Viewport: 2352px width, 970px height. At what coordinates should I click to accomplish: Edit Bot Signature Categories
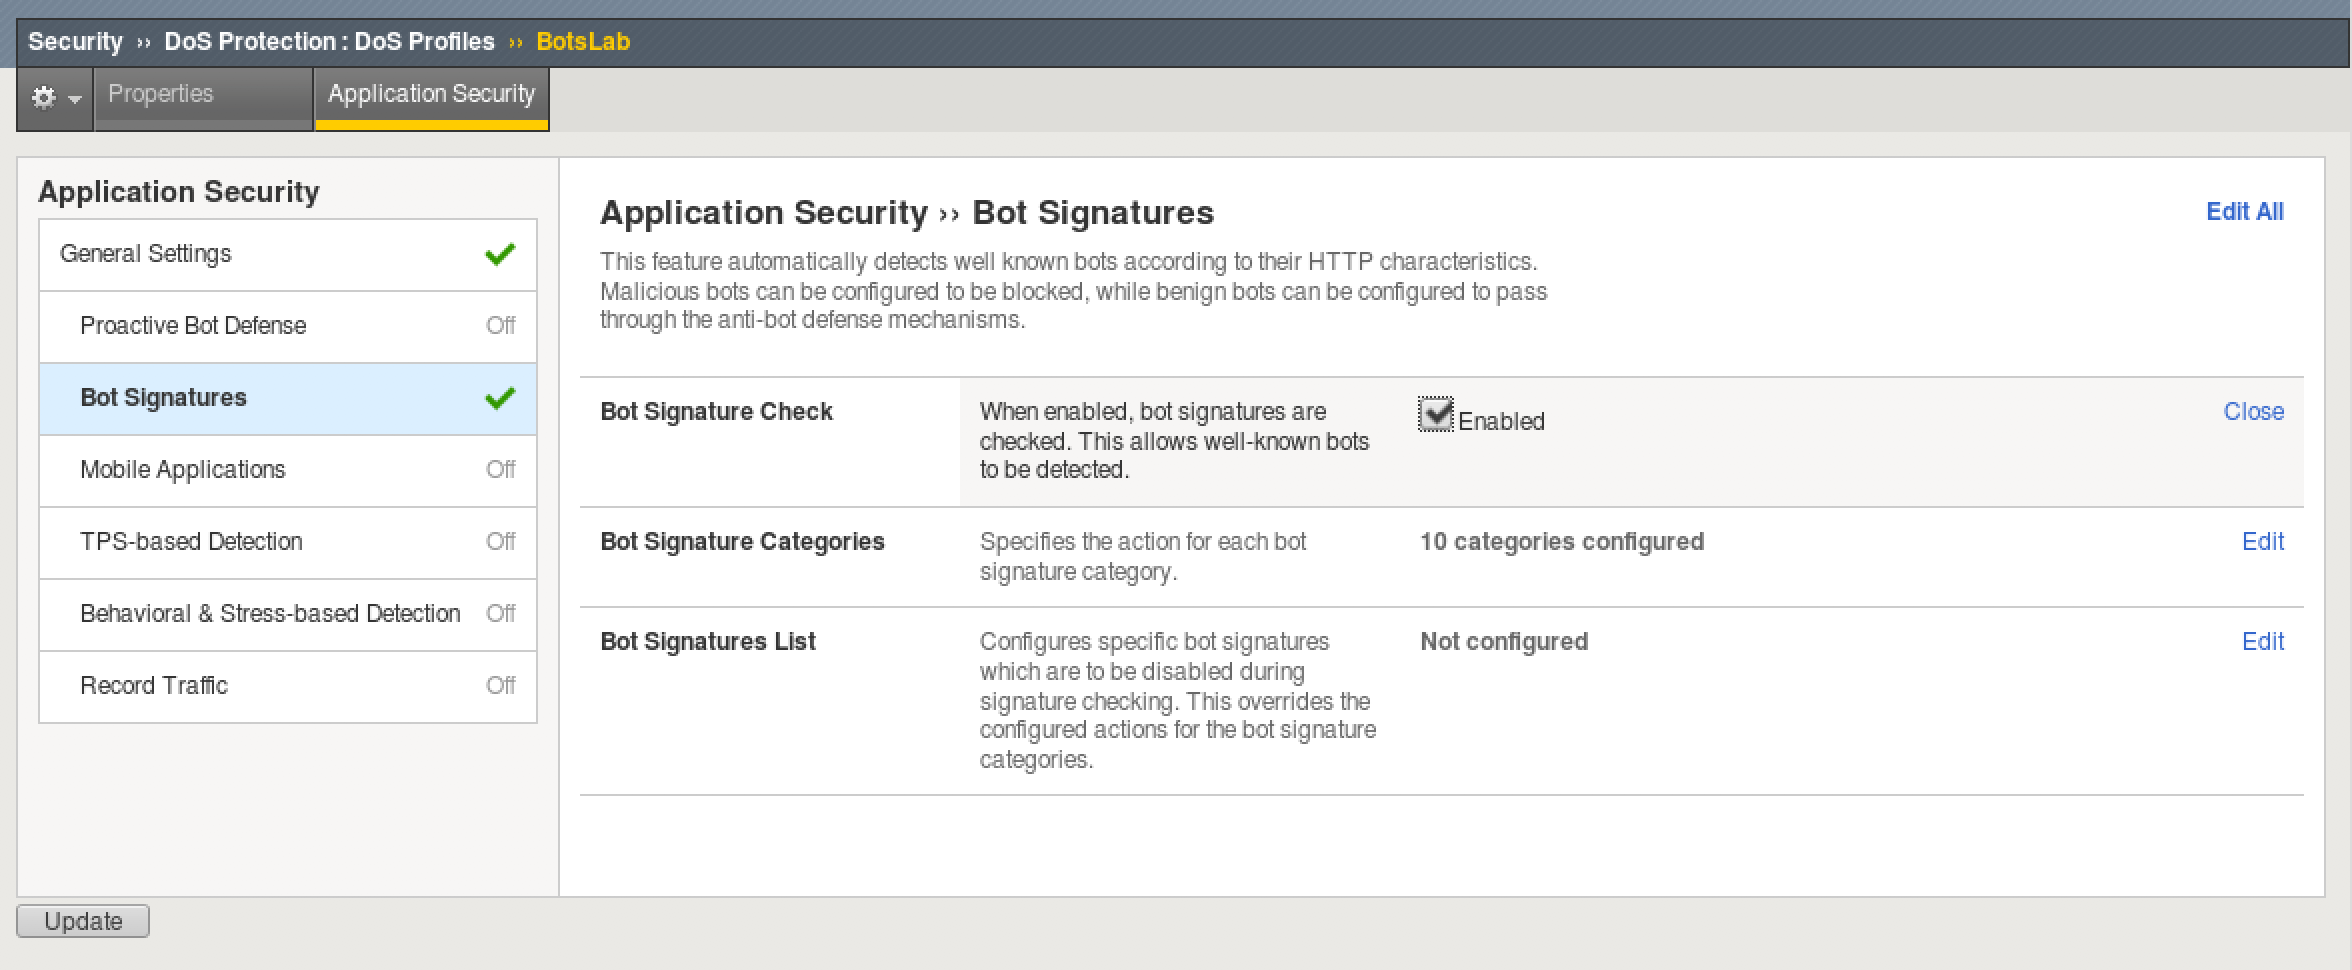tap(2263, 542)
